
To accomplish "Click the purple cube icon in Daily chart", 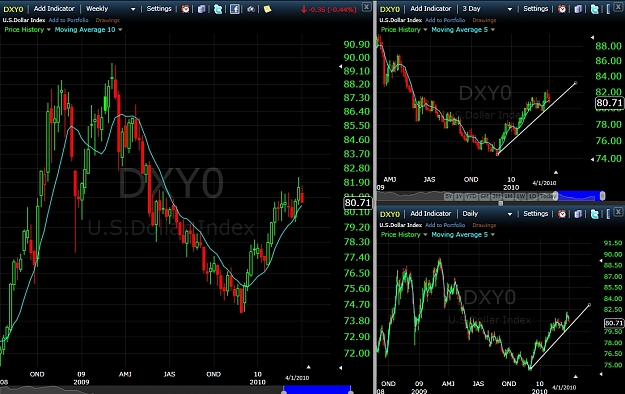I will (578, 214).
